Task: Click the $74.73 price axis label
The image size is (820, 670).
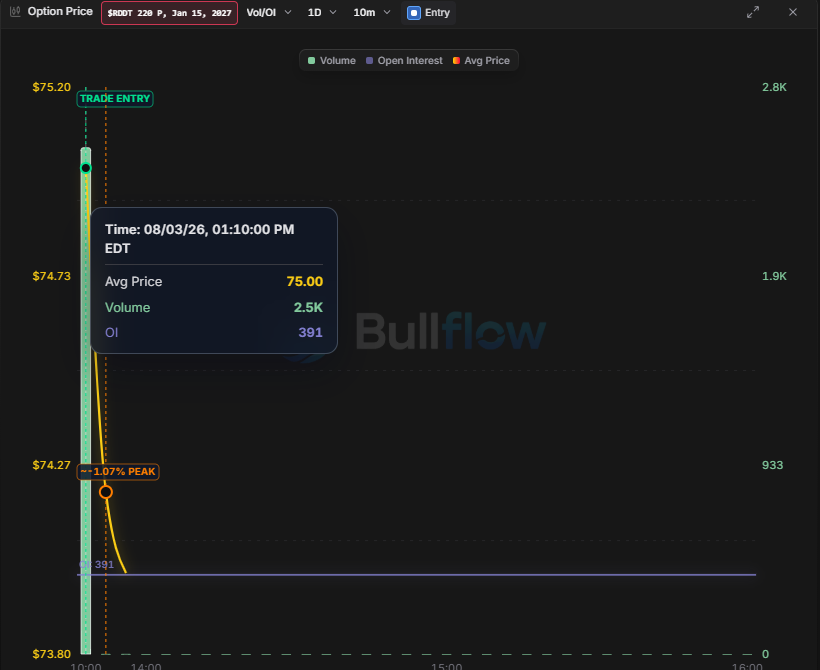Action: (x=51, y=276)
